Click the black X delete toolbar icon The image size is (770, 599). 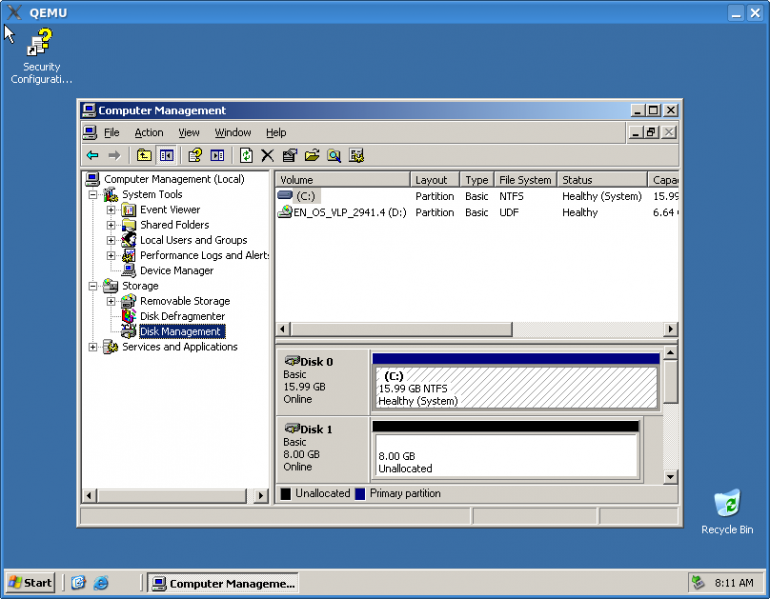click(x=267, y=155)
